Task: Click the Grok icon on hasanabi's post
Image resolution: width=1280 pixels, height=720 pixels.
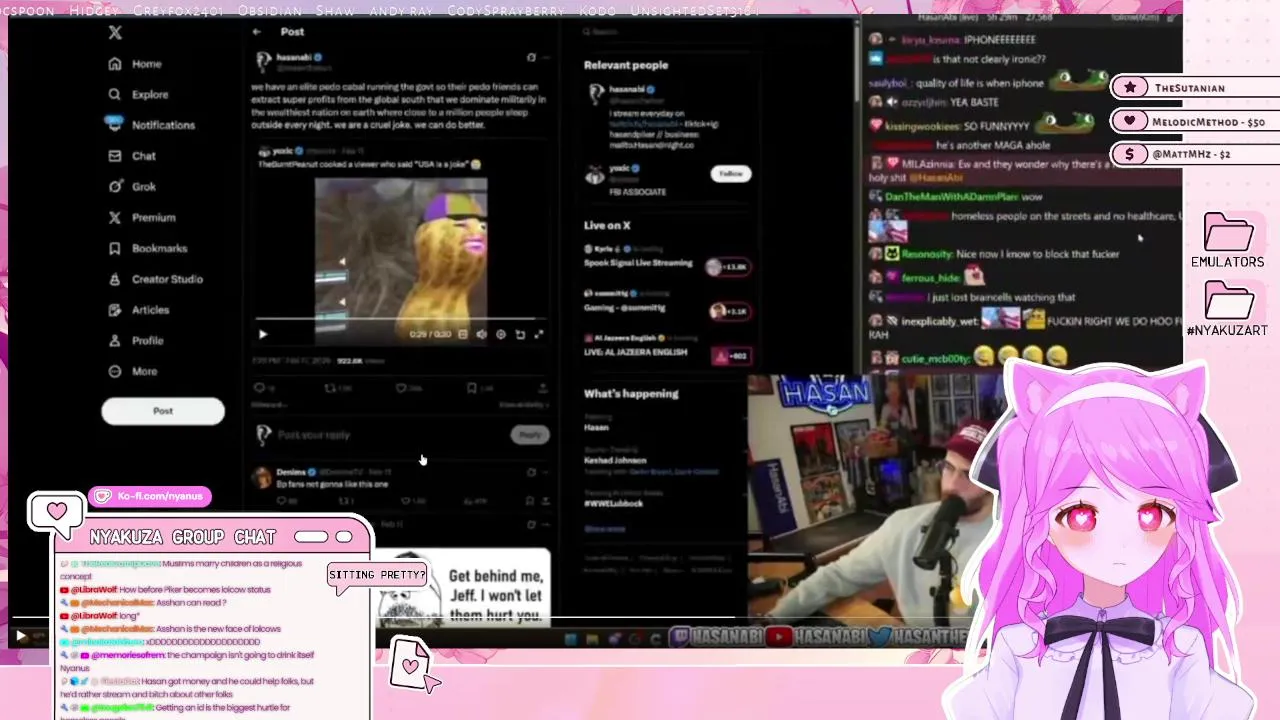Action: point(531,58)
